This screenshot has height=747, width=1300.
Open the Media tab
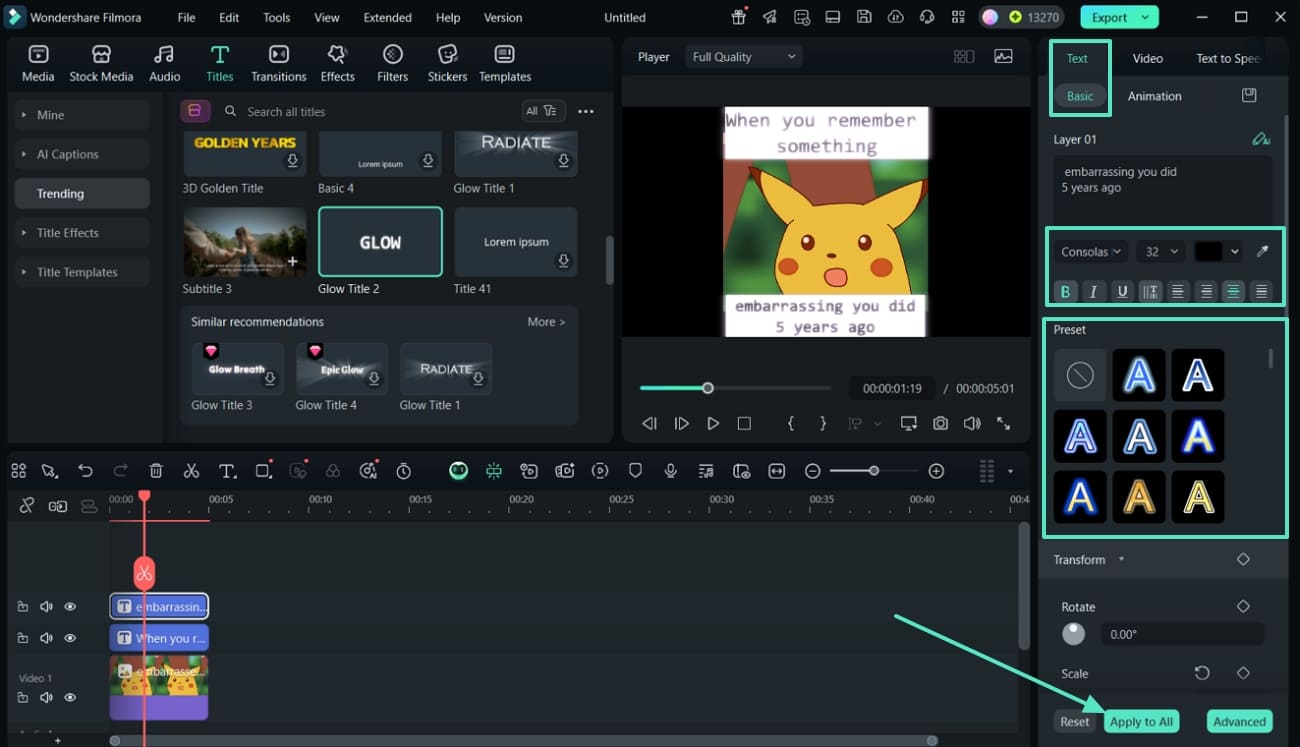[x=38, y=63]
